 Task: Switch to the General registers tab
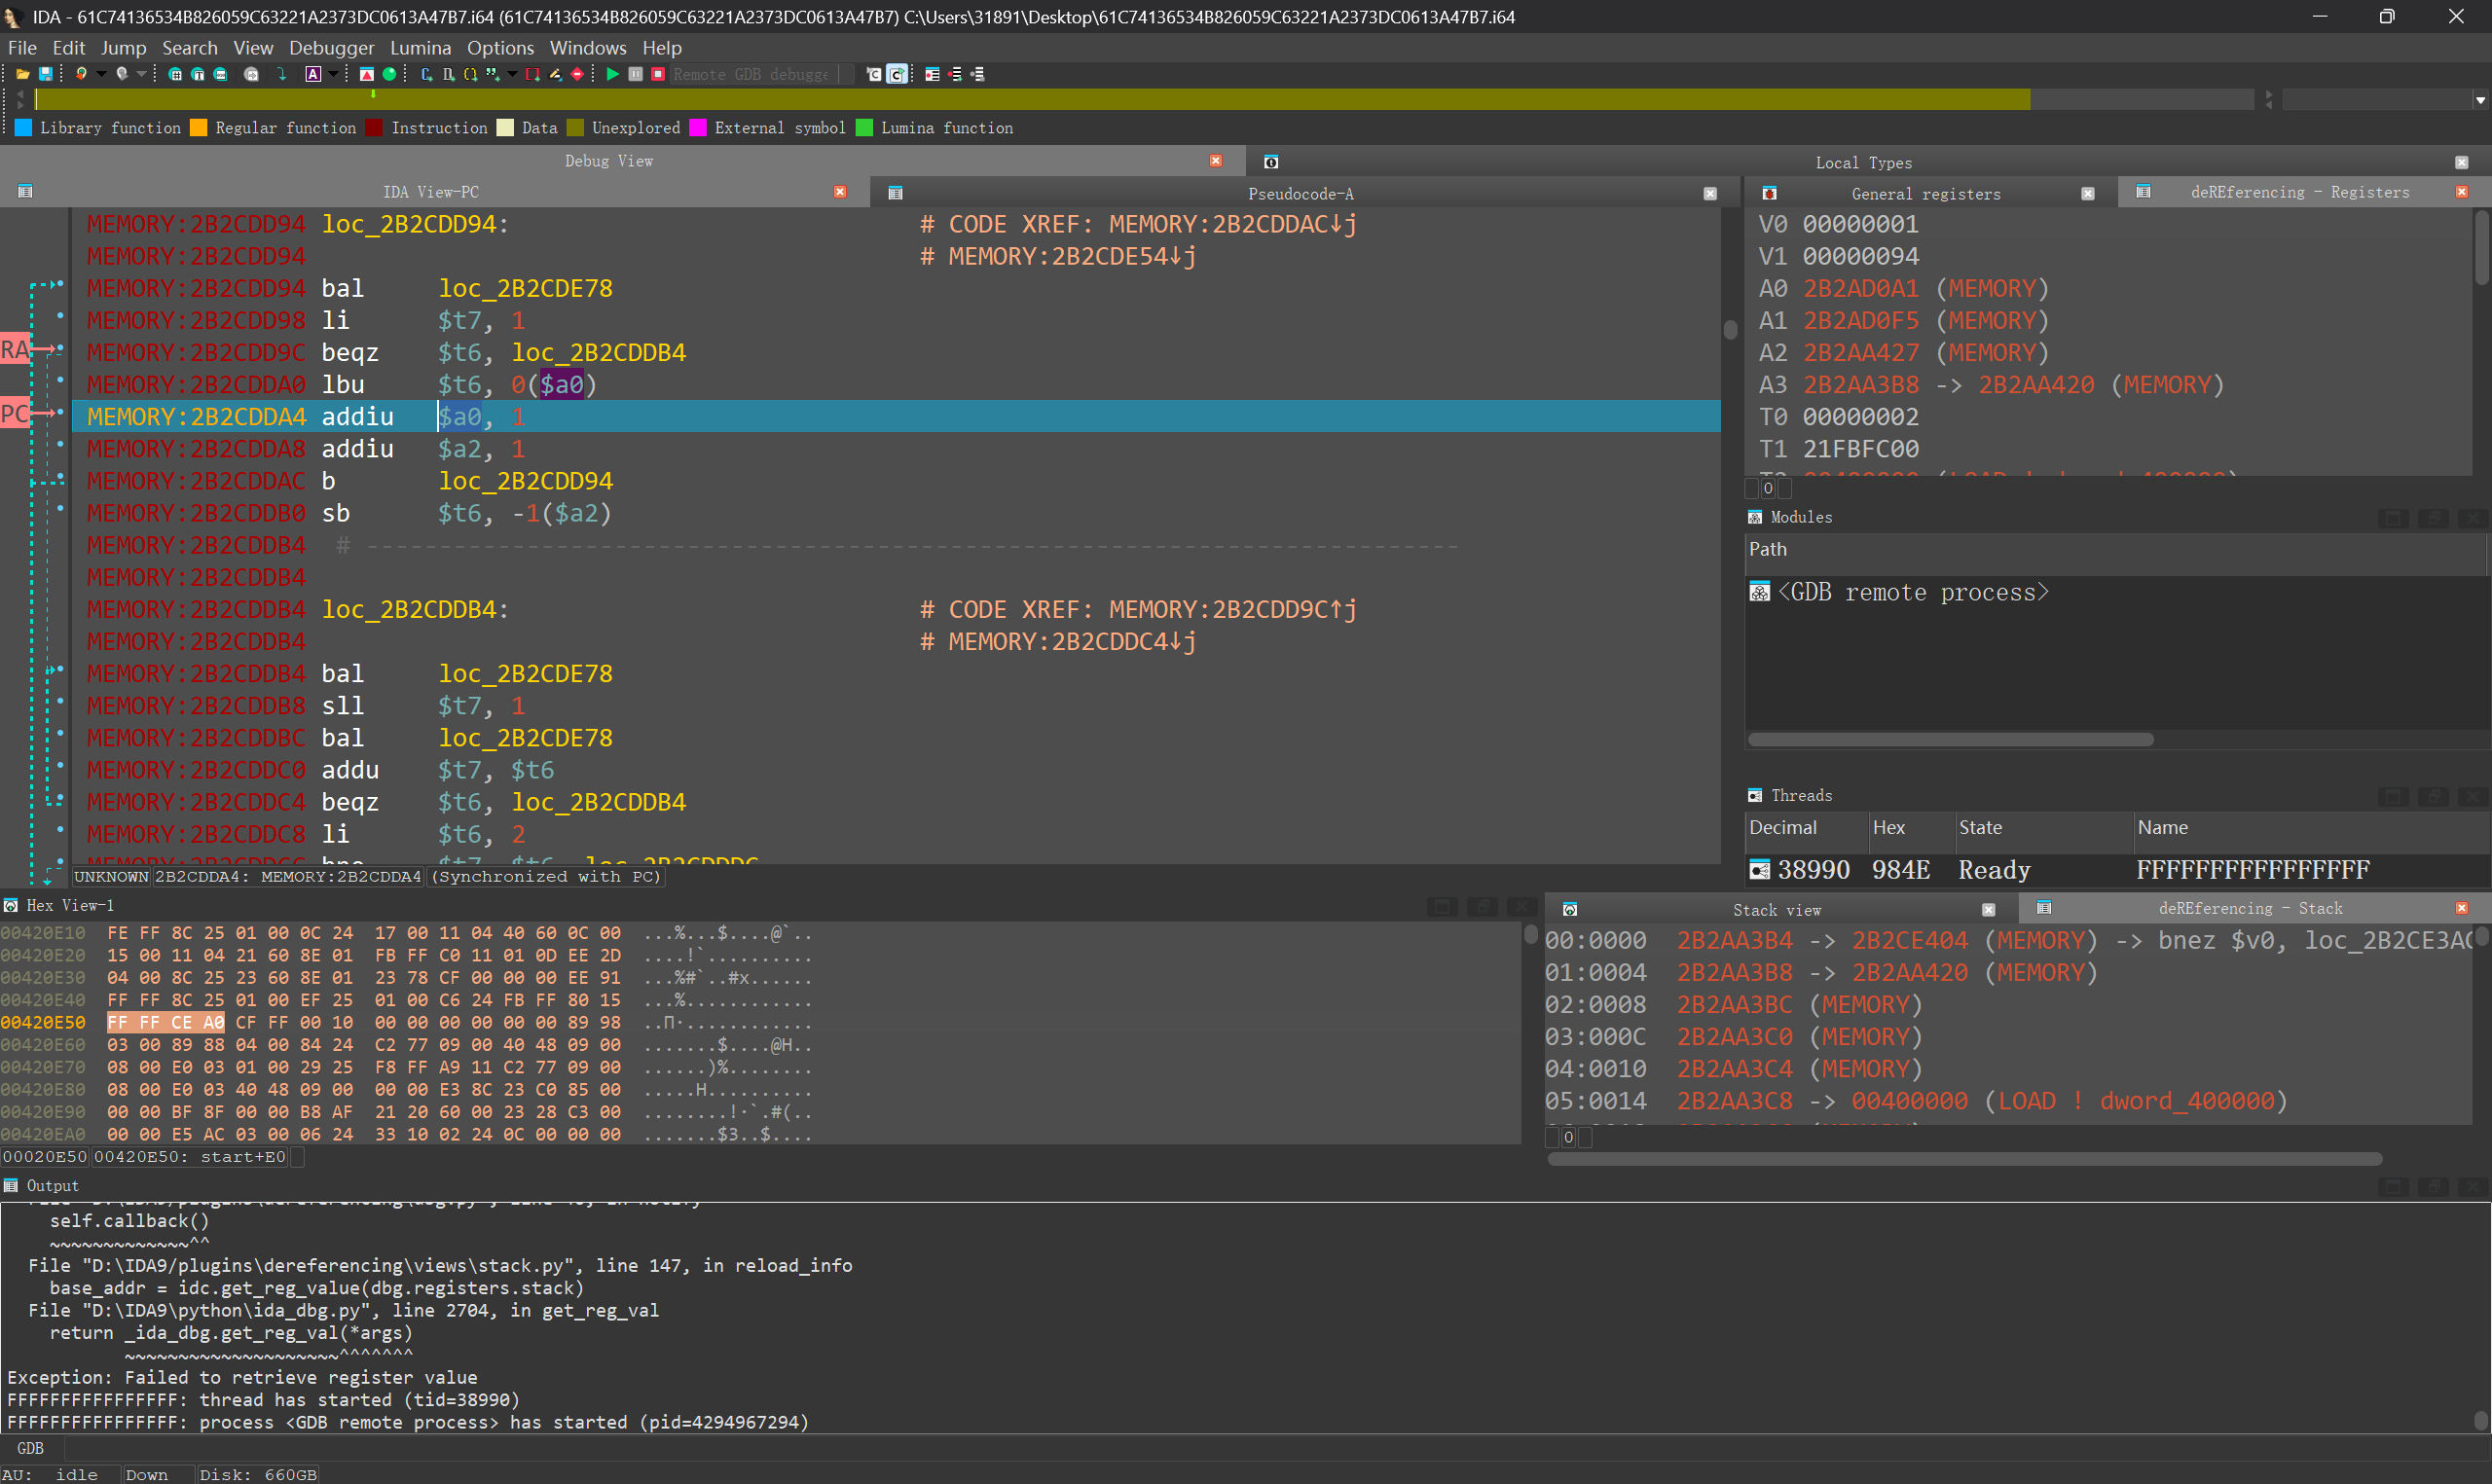(1925, 194)
